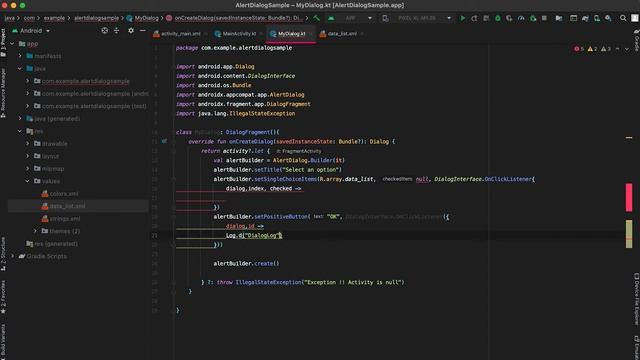
Task: Click the Apply Code Changes icon
Action: coord(486,18)
